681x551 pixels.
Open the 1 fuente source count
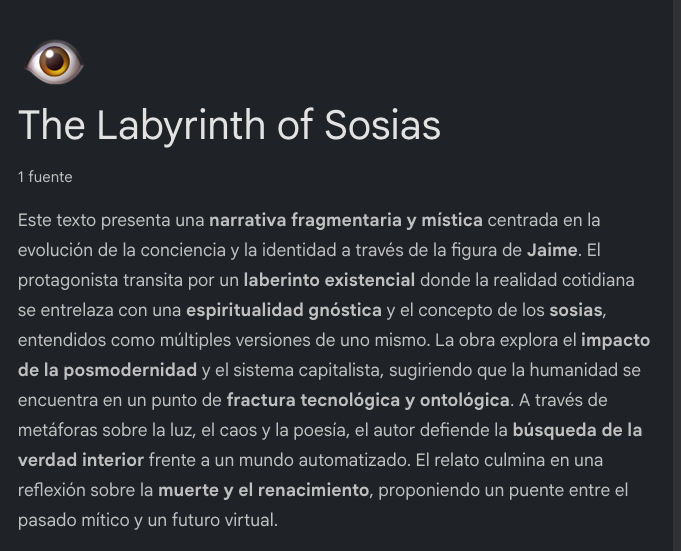[x=45, y=177]
